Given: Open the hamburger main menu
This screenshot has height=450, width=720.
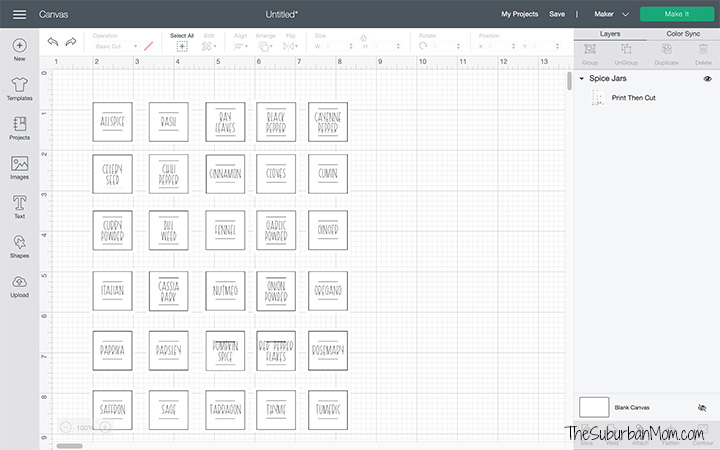Looking at the screenshot, I should click(x=19, y=14).
